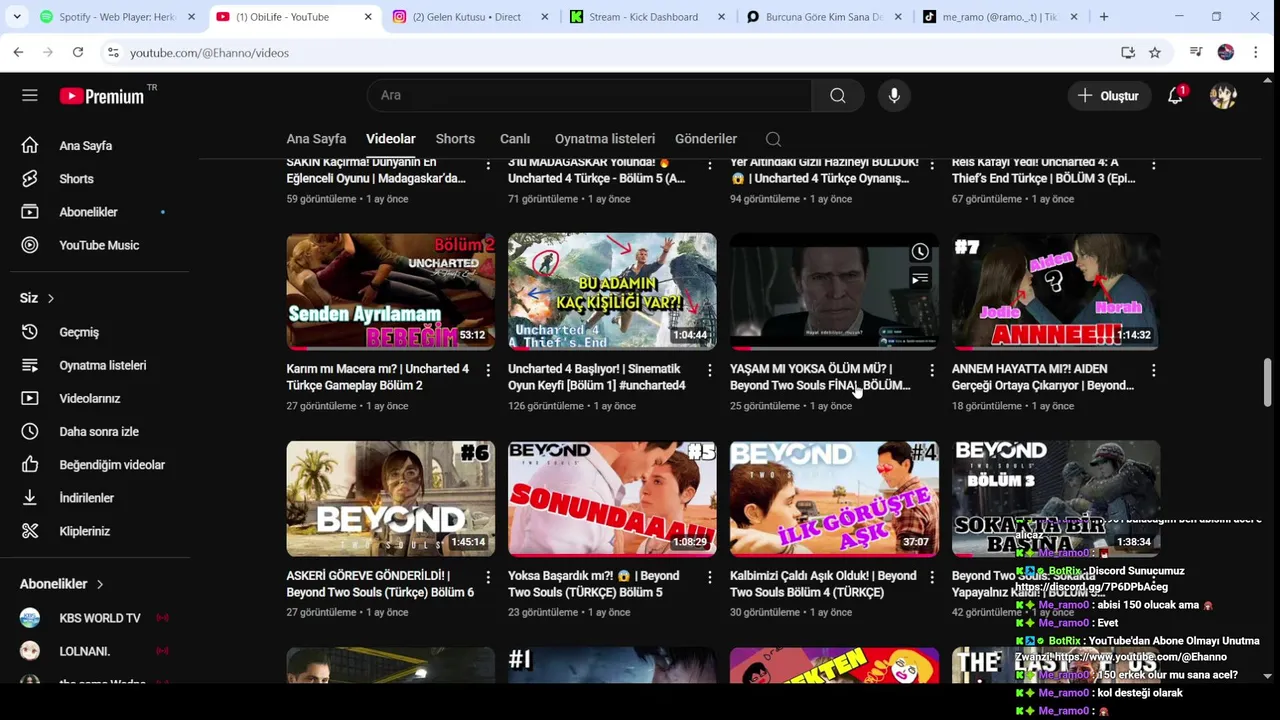
Task: Open the Oynatma listeleri channel tab
Action: pos(605,139)
